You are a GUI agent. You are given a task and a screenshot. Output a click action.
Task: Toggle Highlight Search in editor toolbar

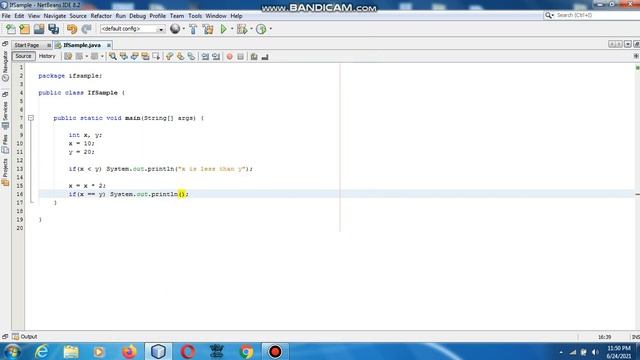(145, 56)
